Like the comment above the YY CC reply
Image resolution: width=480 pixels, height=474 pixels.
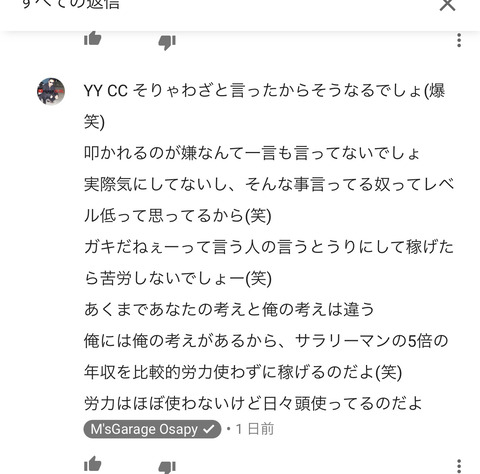click(93, 38)
